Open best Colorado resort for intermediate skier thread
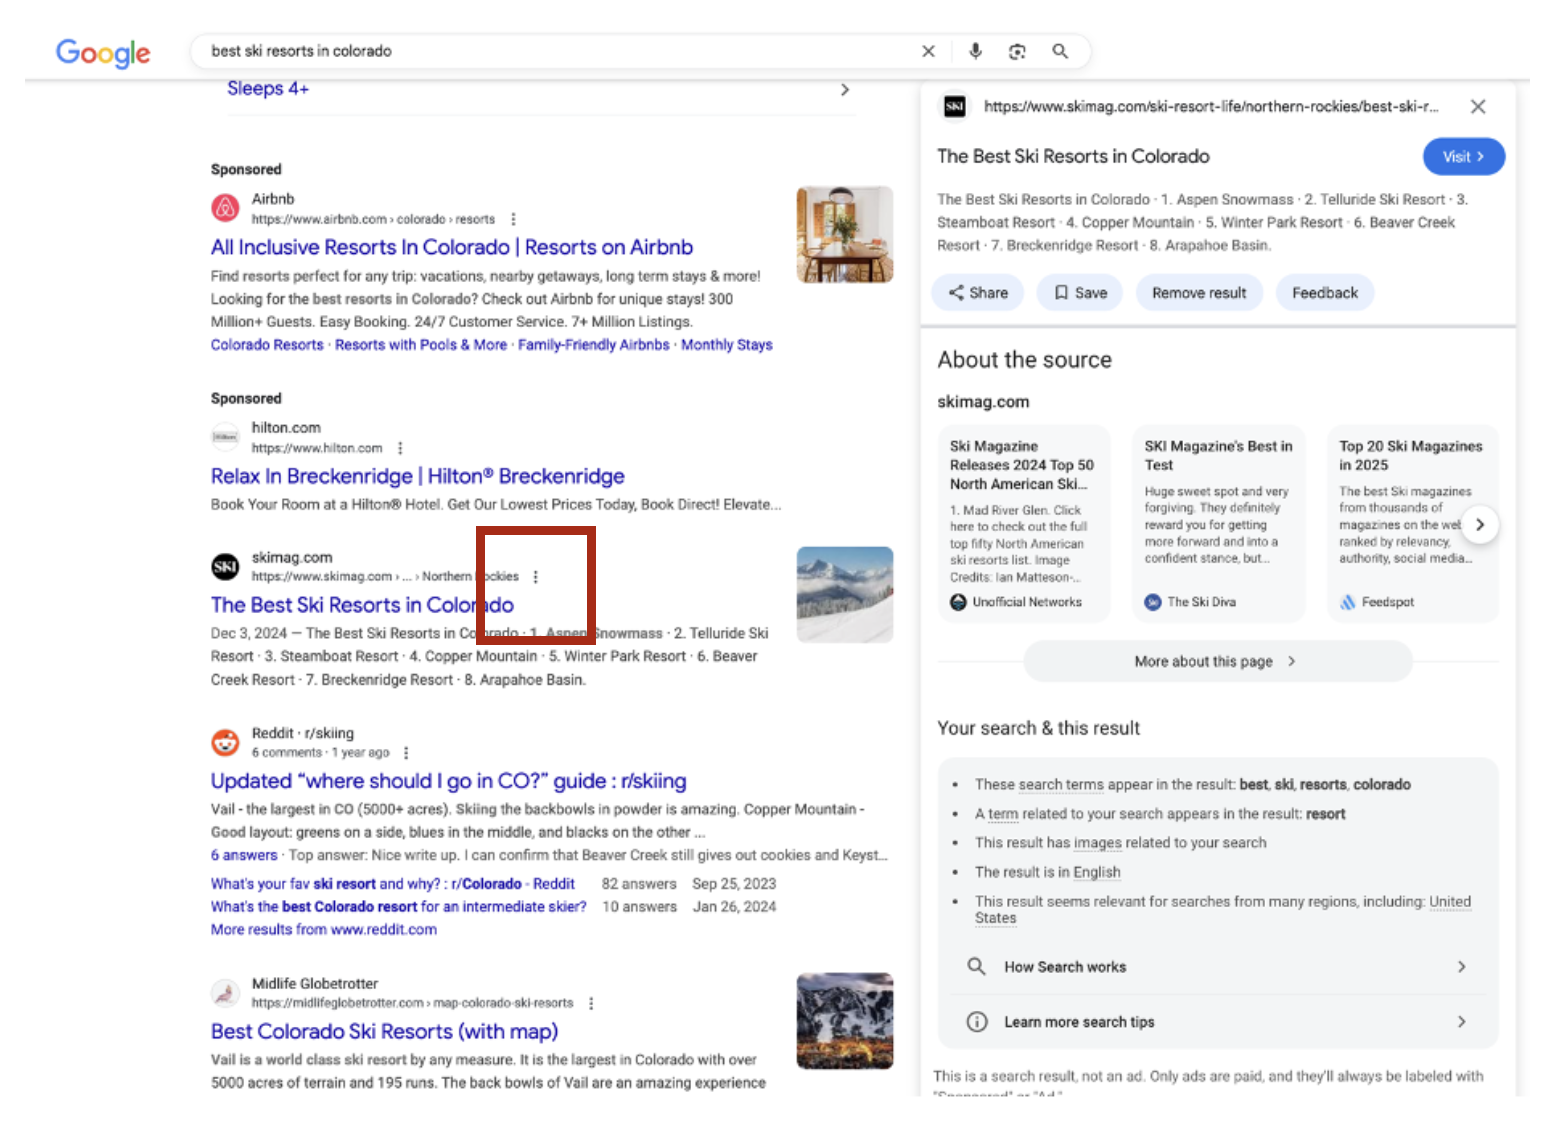1546x1138 pixels. [399, 907]
